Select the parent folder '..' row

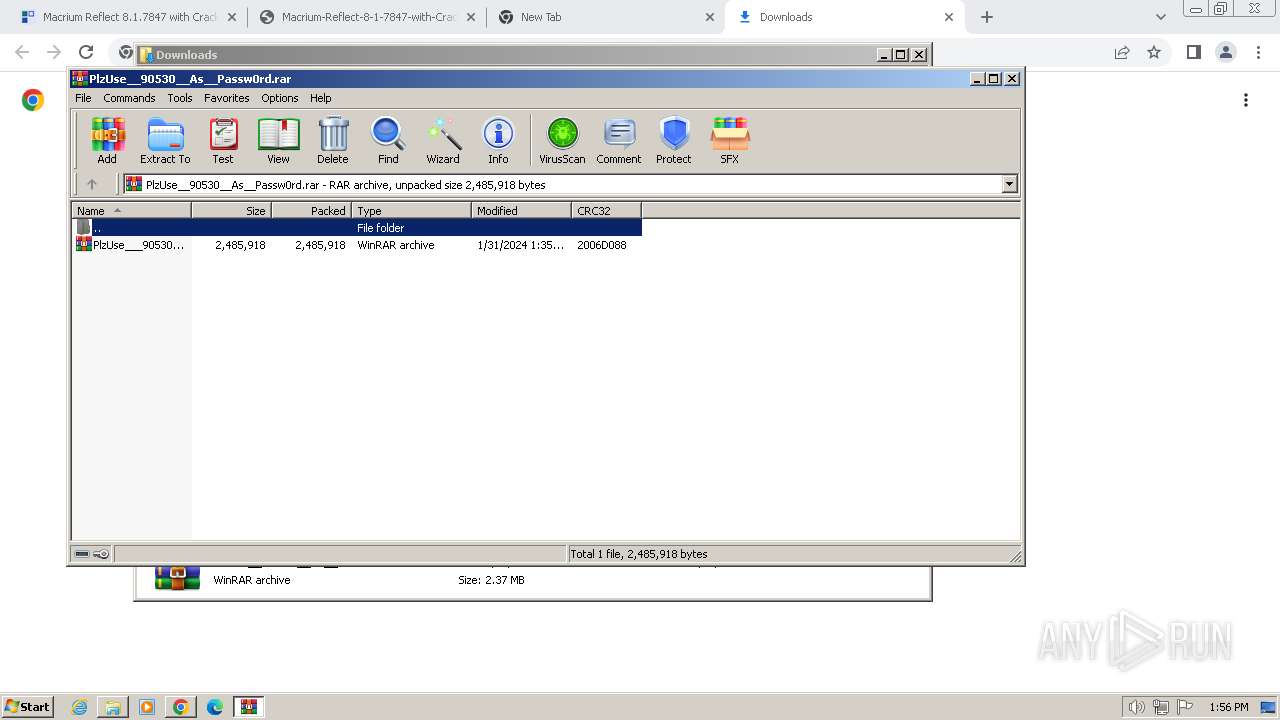coord(357,228)
